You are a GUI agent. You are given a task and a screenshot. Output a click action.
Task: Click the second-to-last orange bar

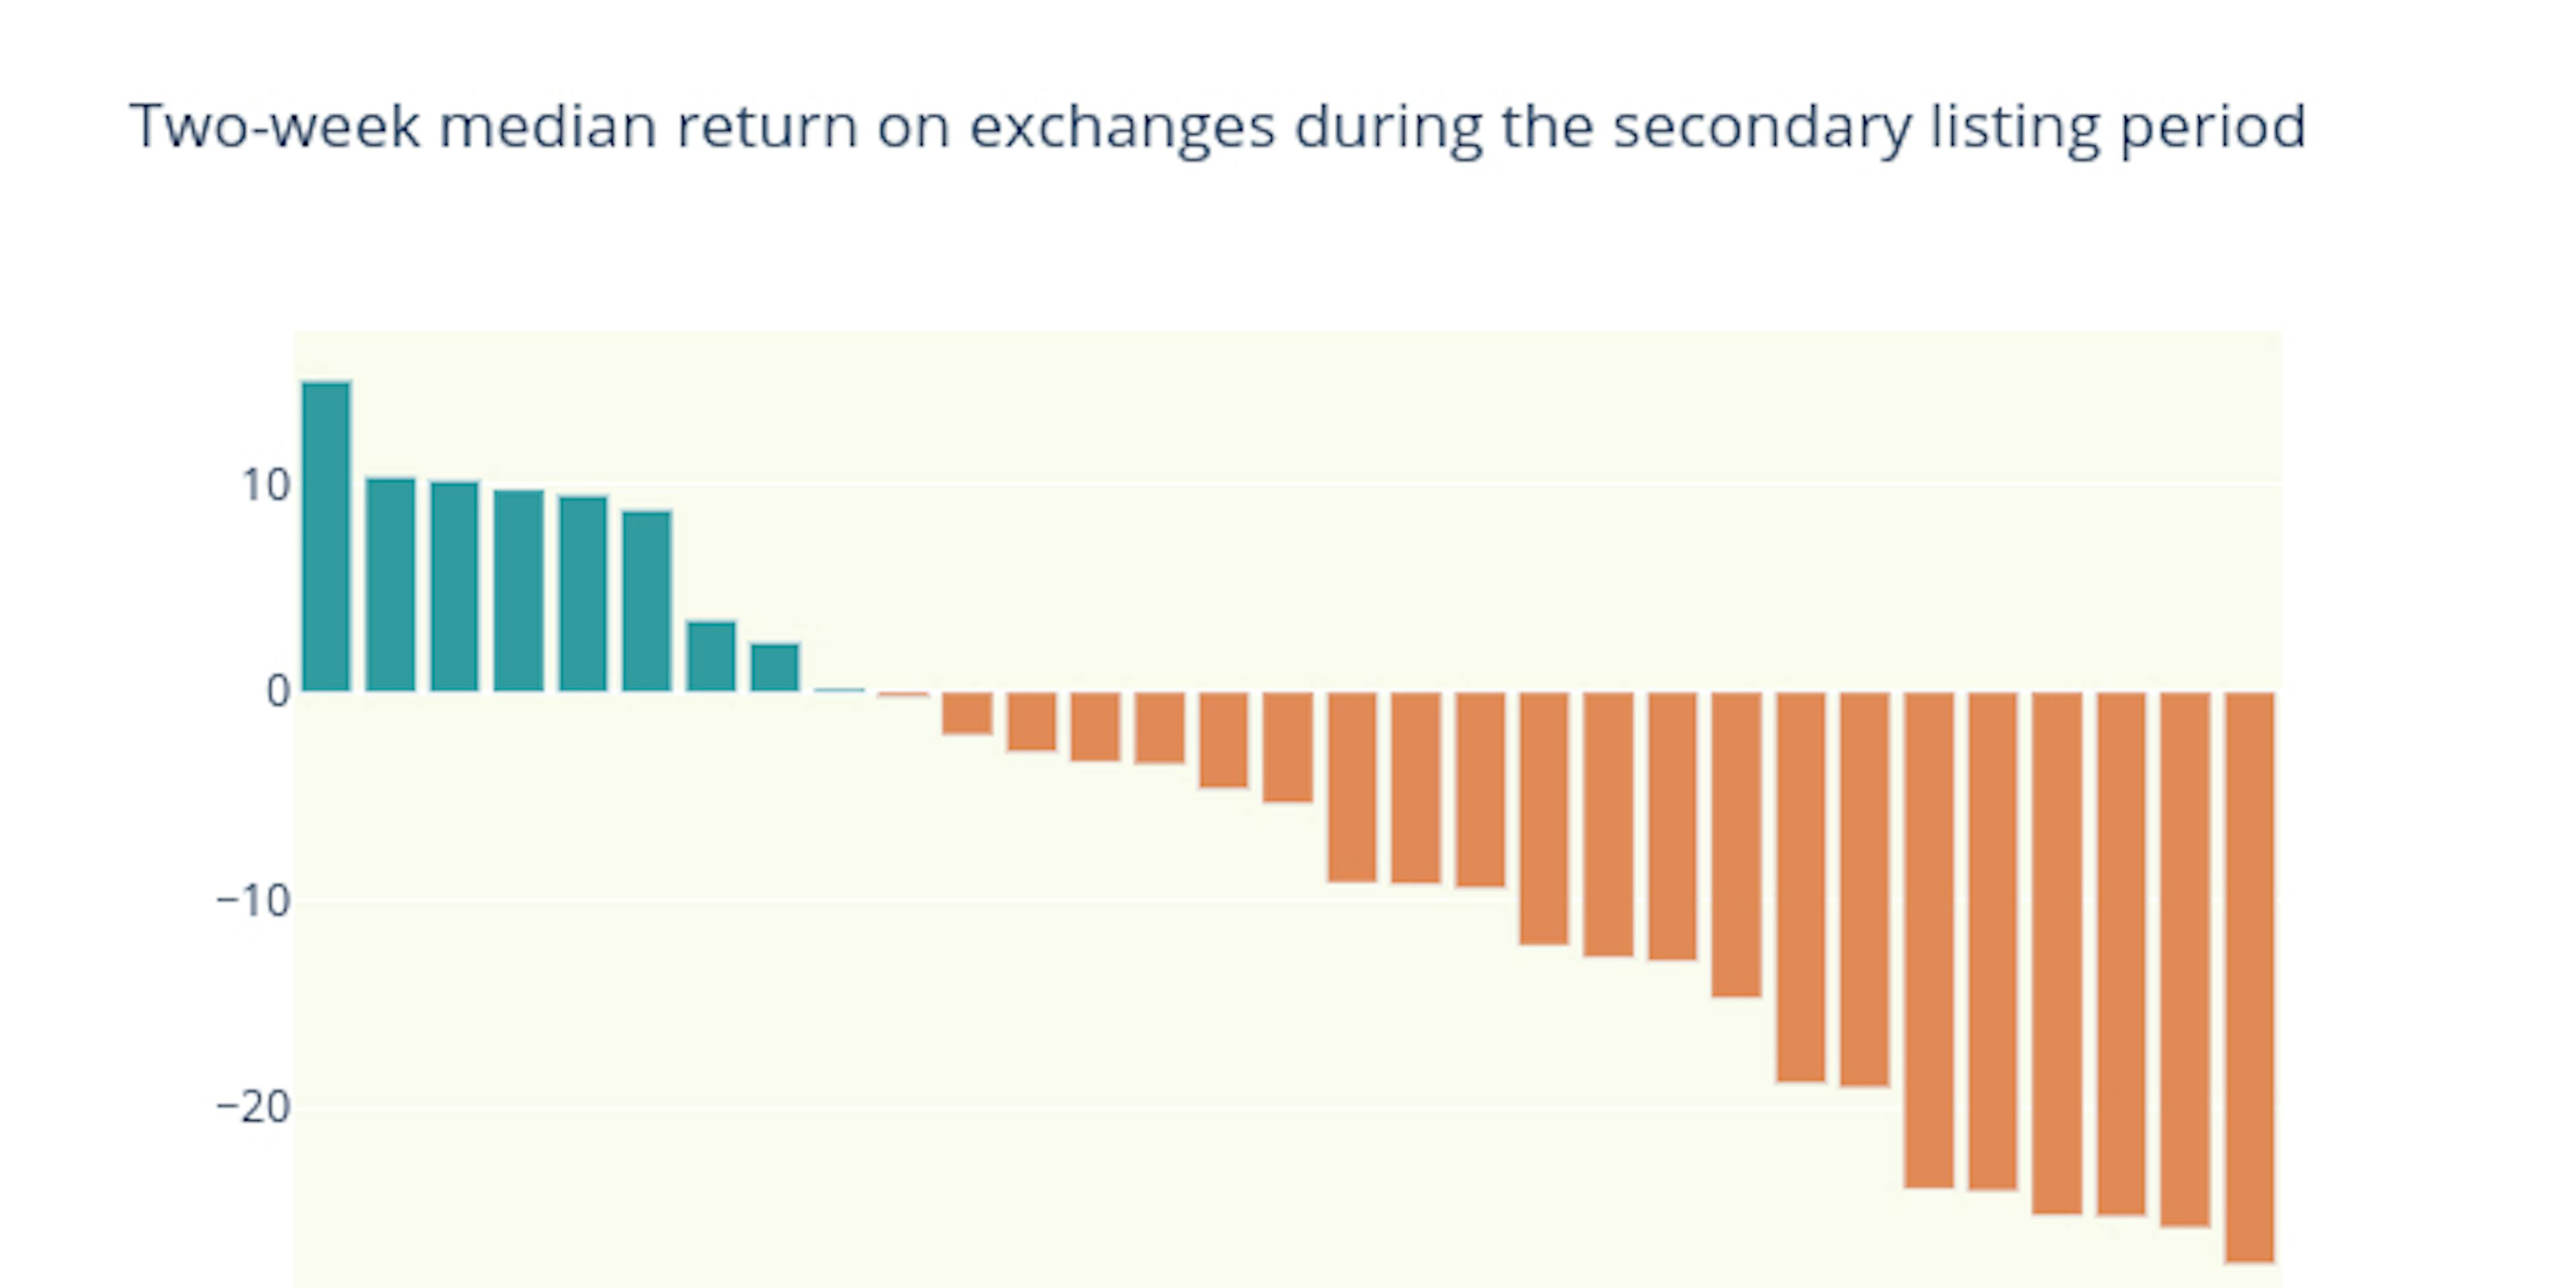point(2185,959)
